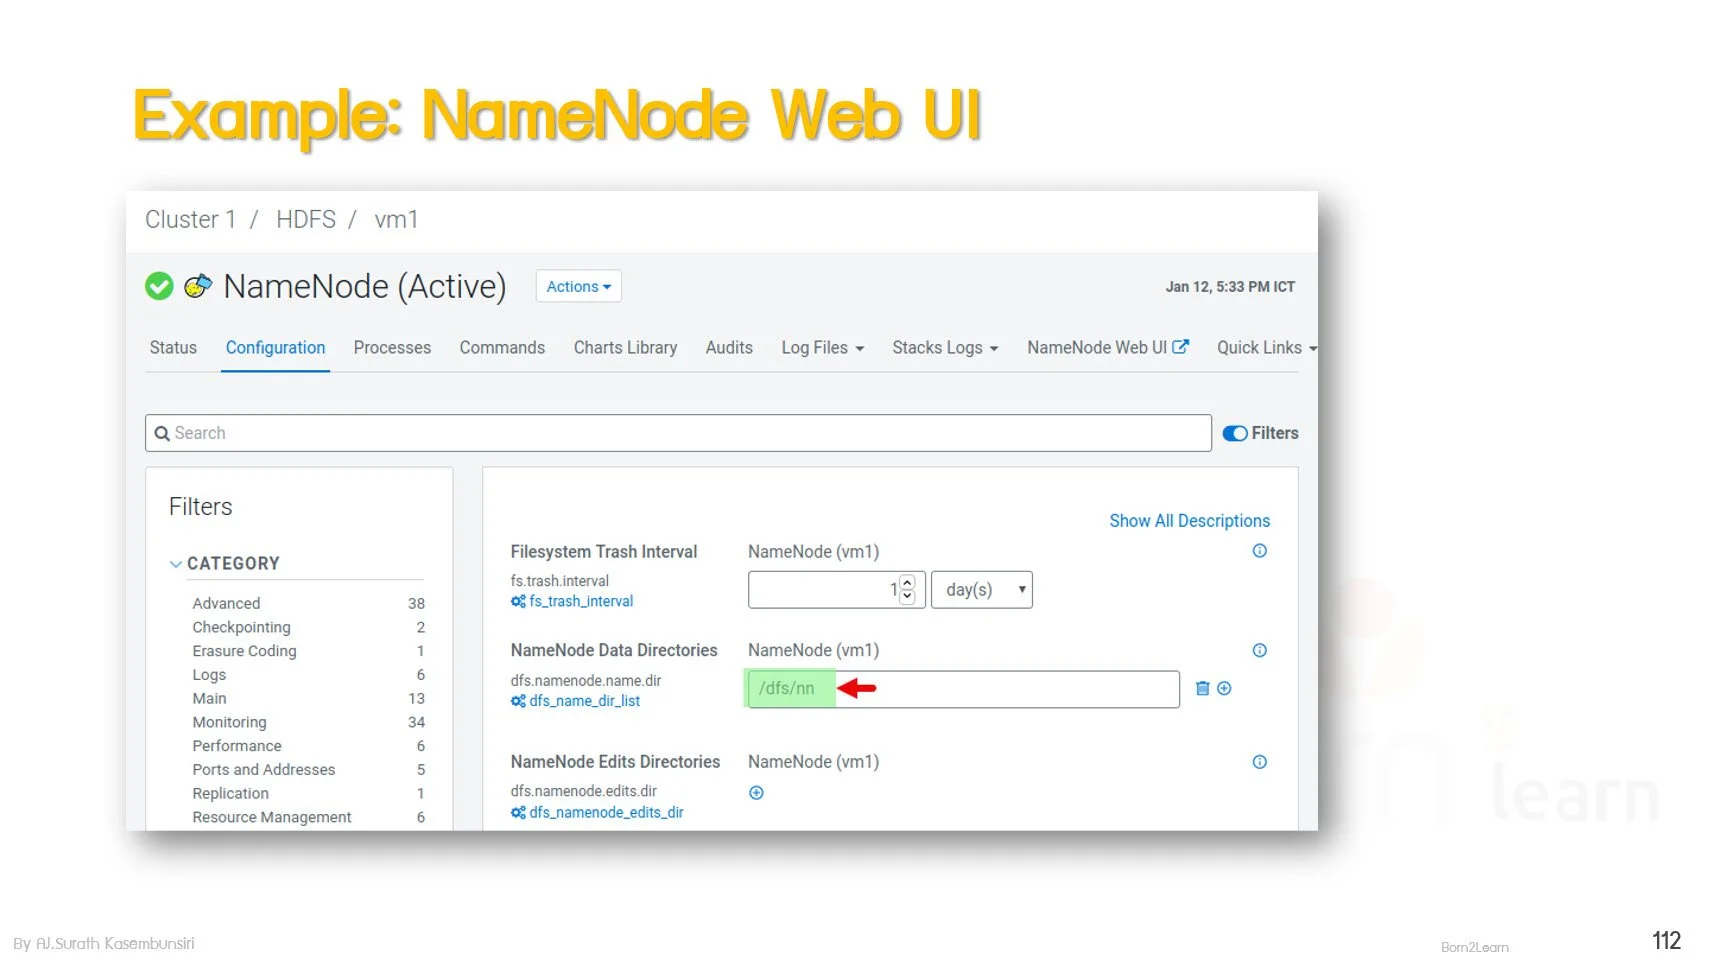Screen dimensions: 1713x961
Task: Filter by Replication category
Action: point(230,793)
